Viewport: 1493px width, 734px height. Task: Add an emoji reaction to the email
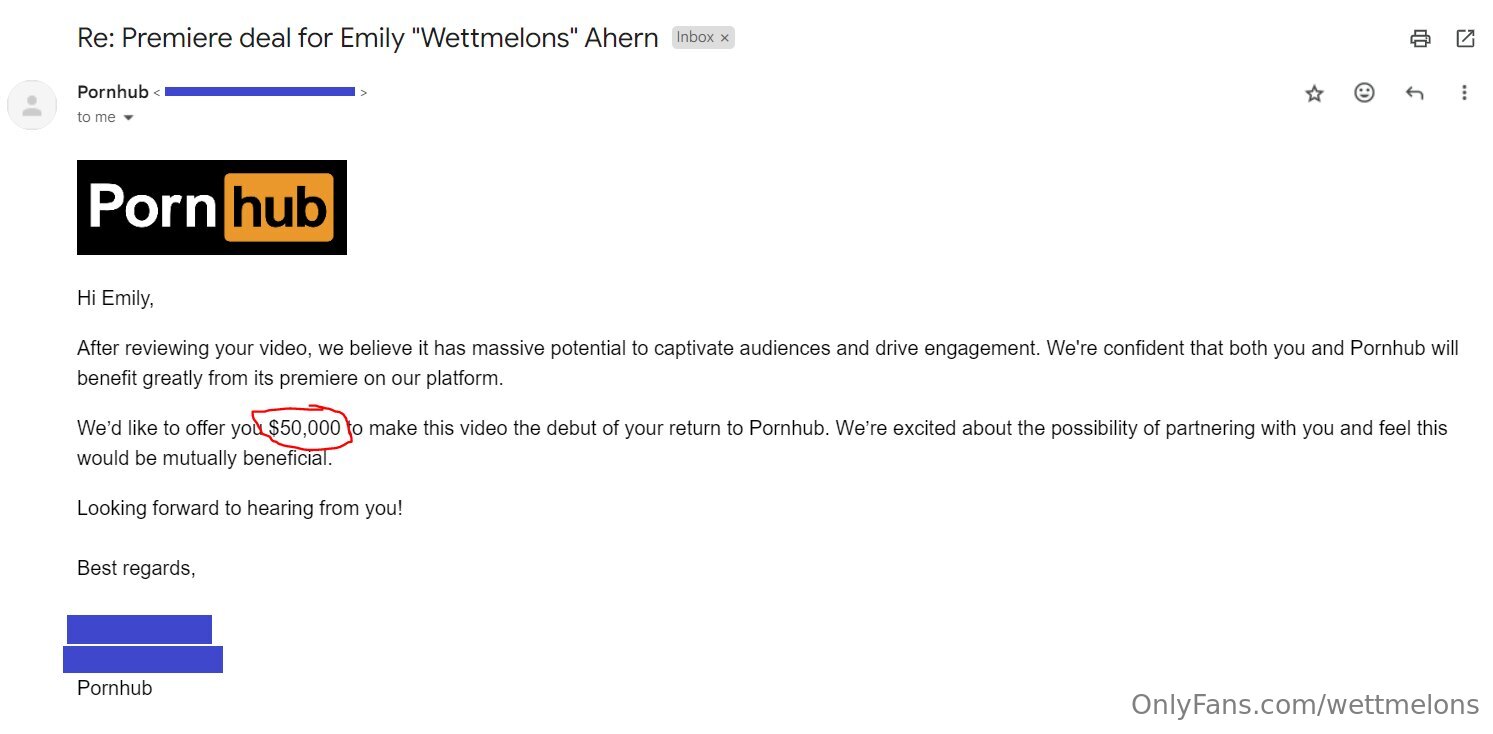[1364, 93]
